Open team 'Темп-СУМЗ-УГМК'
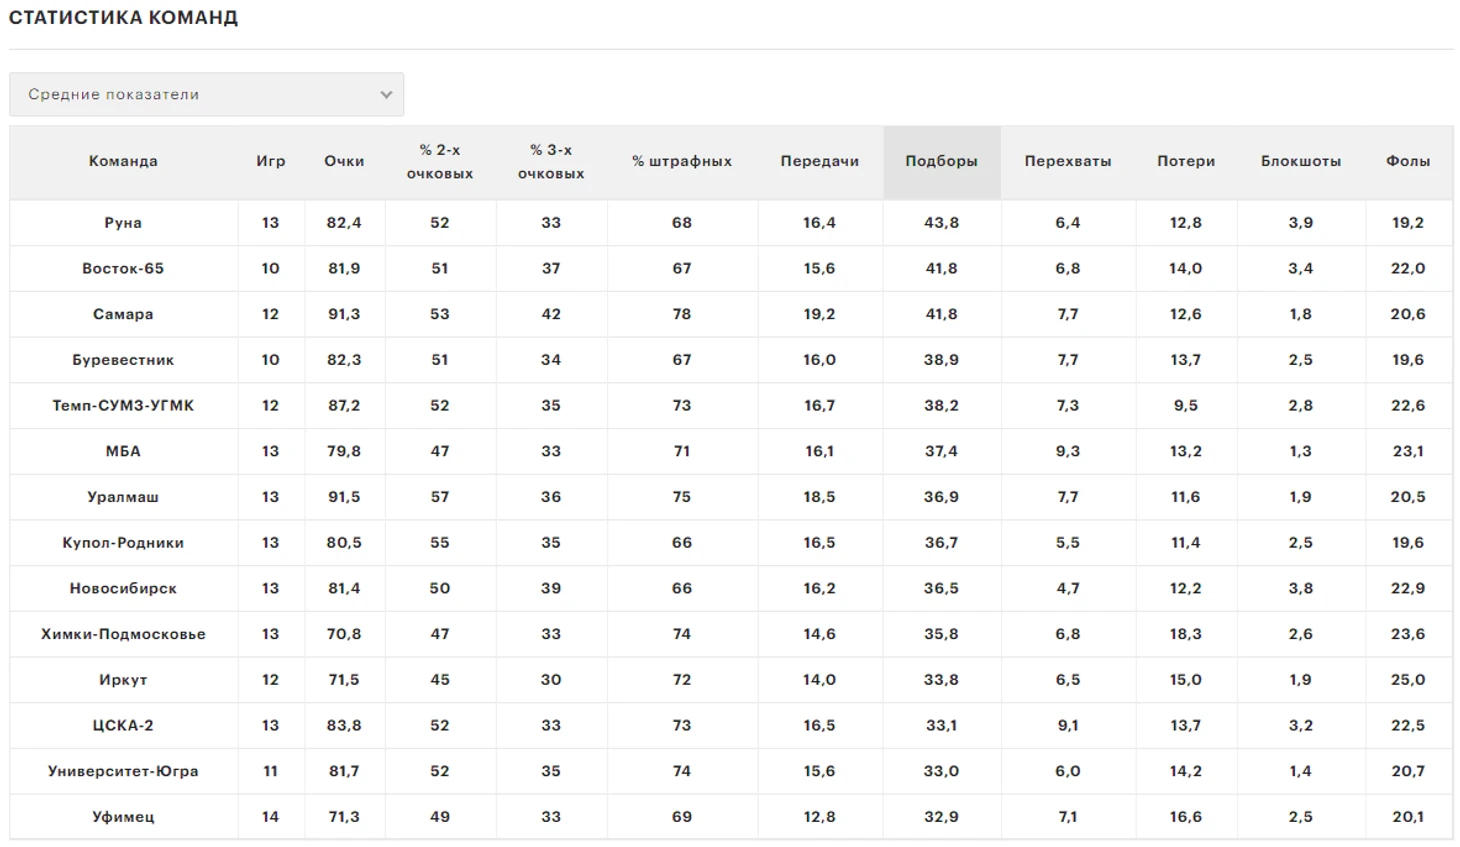The image size is (1460, 847). 123,406
